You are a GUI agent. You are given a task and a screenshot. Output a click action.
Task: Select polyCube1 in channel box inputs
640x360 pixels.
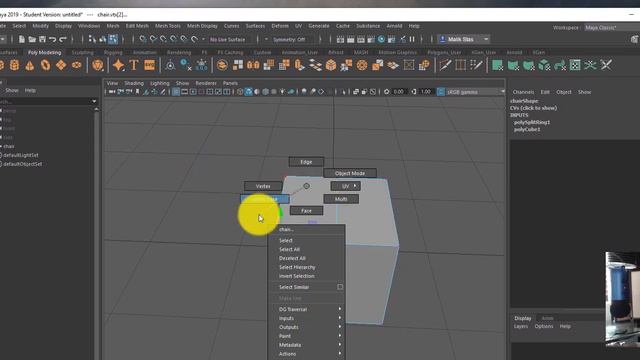pos(527,129)
